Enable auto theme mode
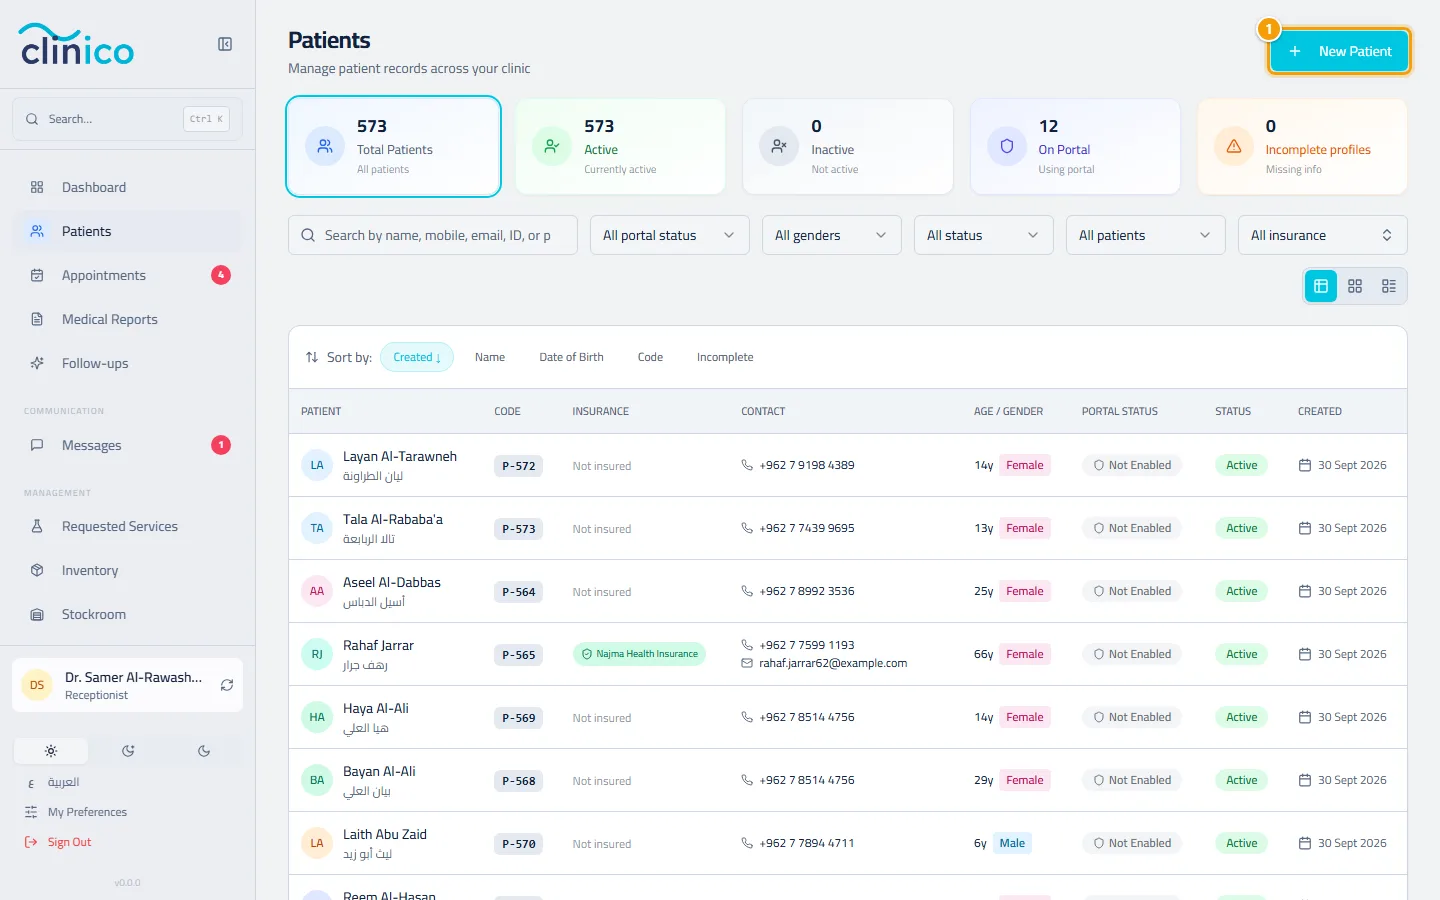The image size is (1440, 900). [x=128, y=751]
